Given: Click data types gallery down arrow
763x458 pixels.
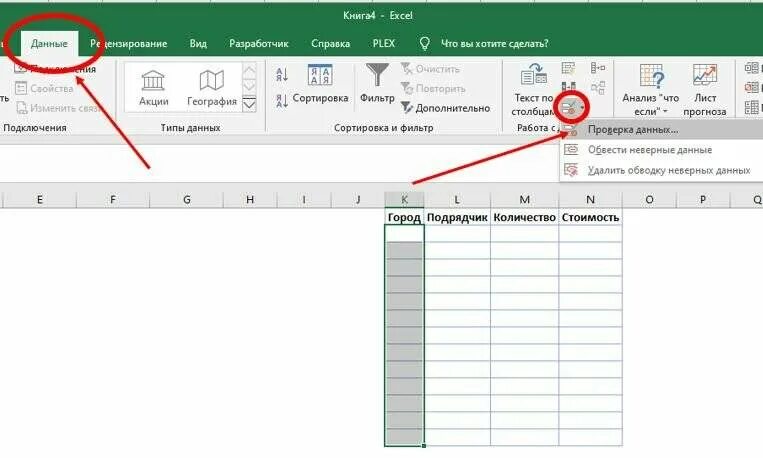Looking at the screenshot, I should [249, 88].
